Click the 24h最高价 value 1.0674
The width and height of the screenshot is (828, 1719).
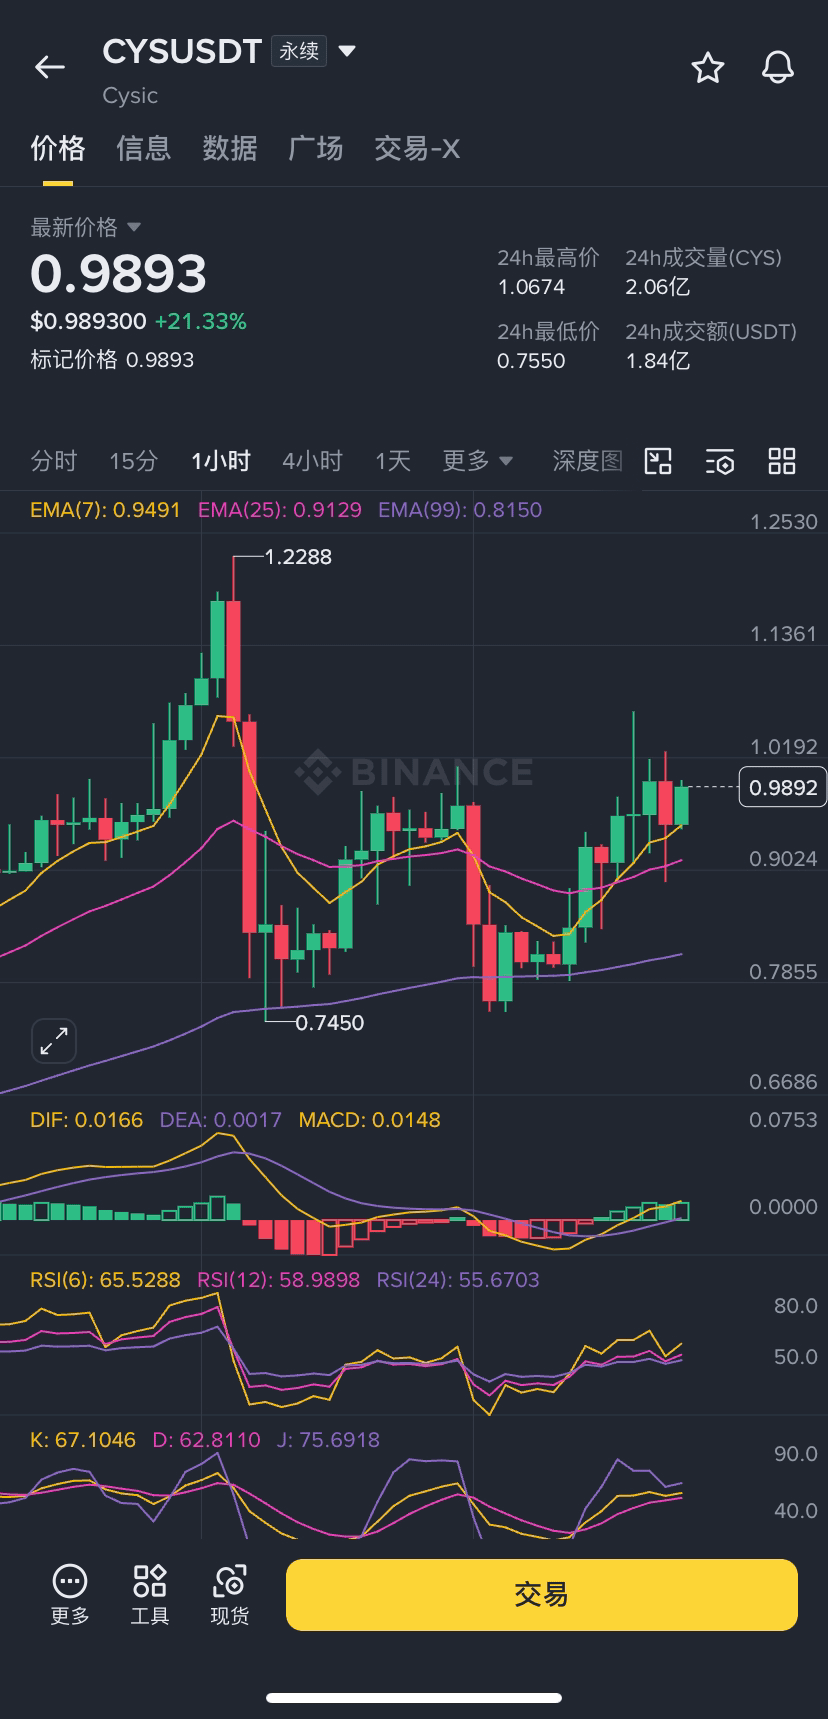[531, 287]
